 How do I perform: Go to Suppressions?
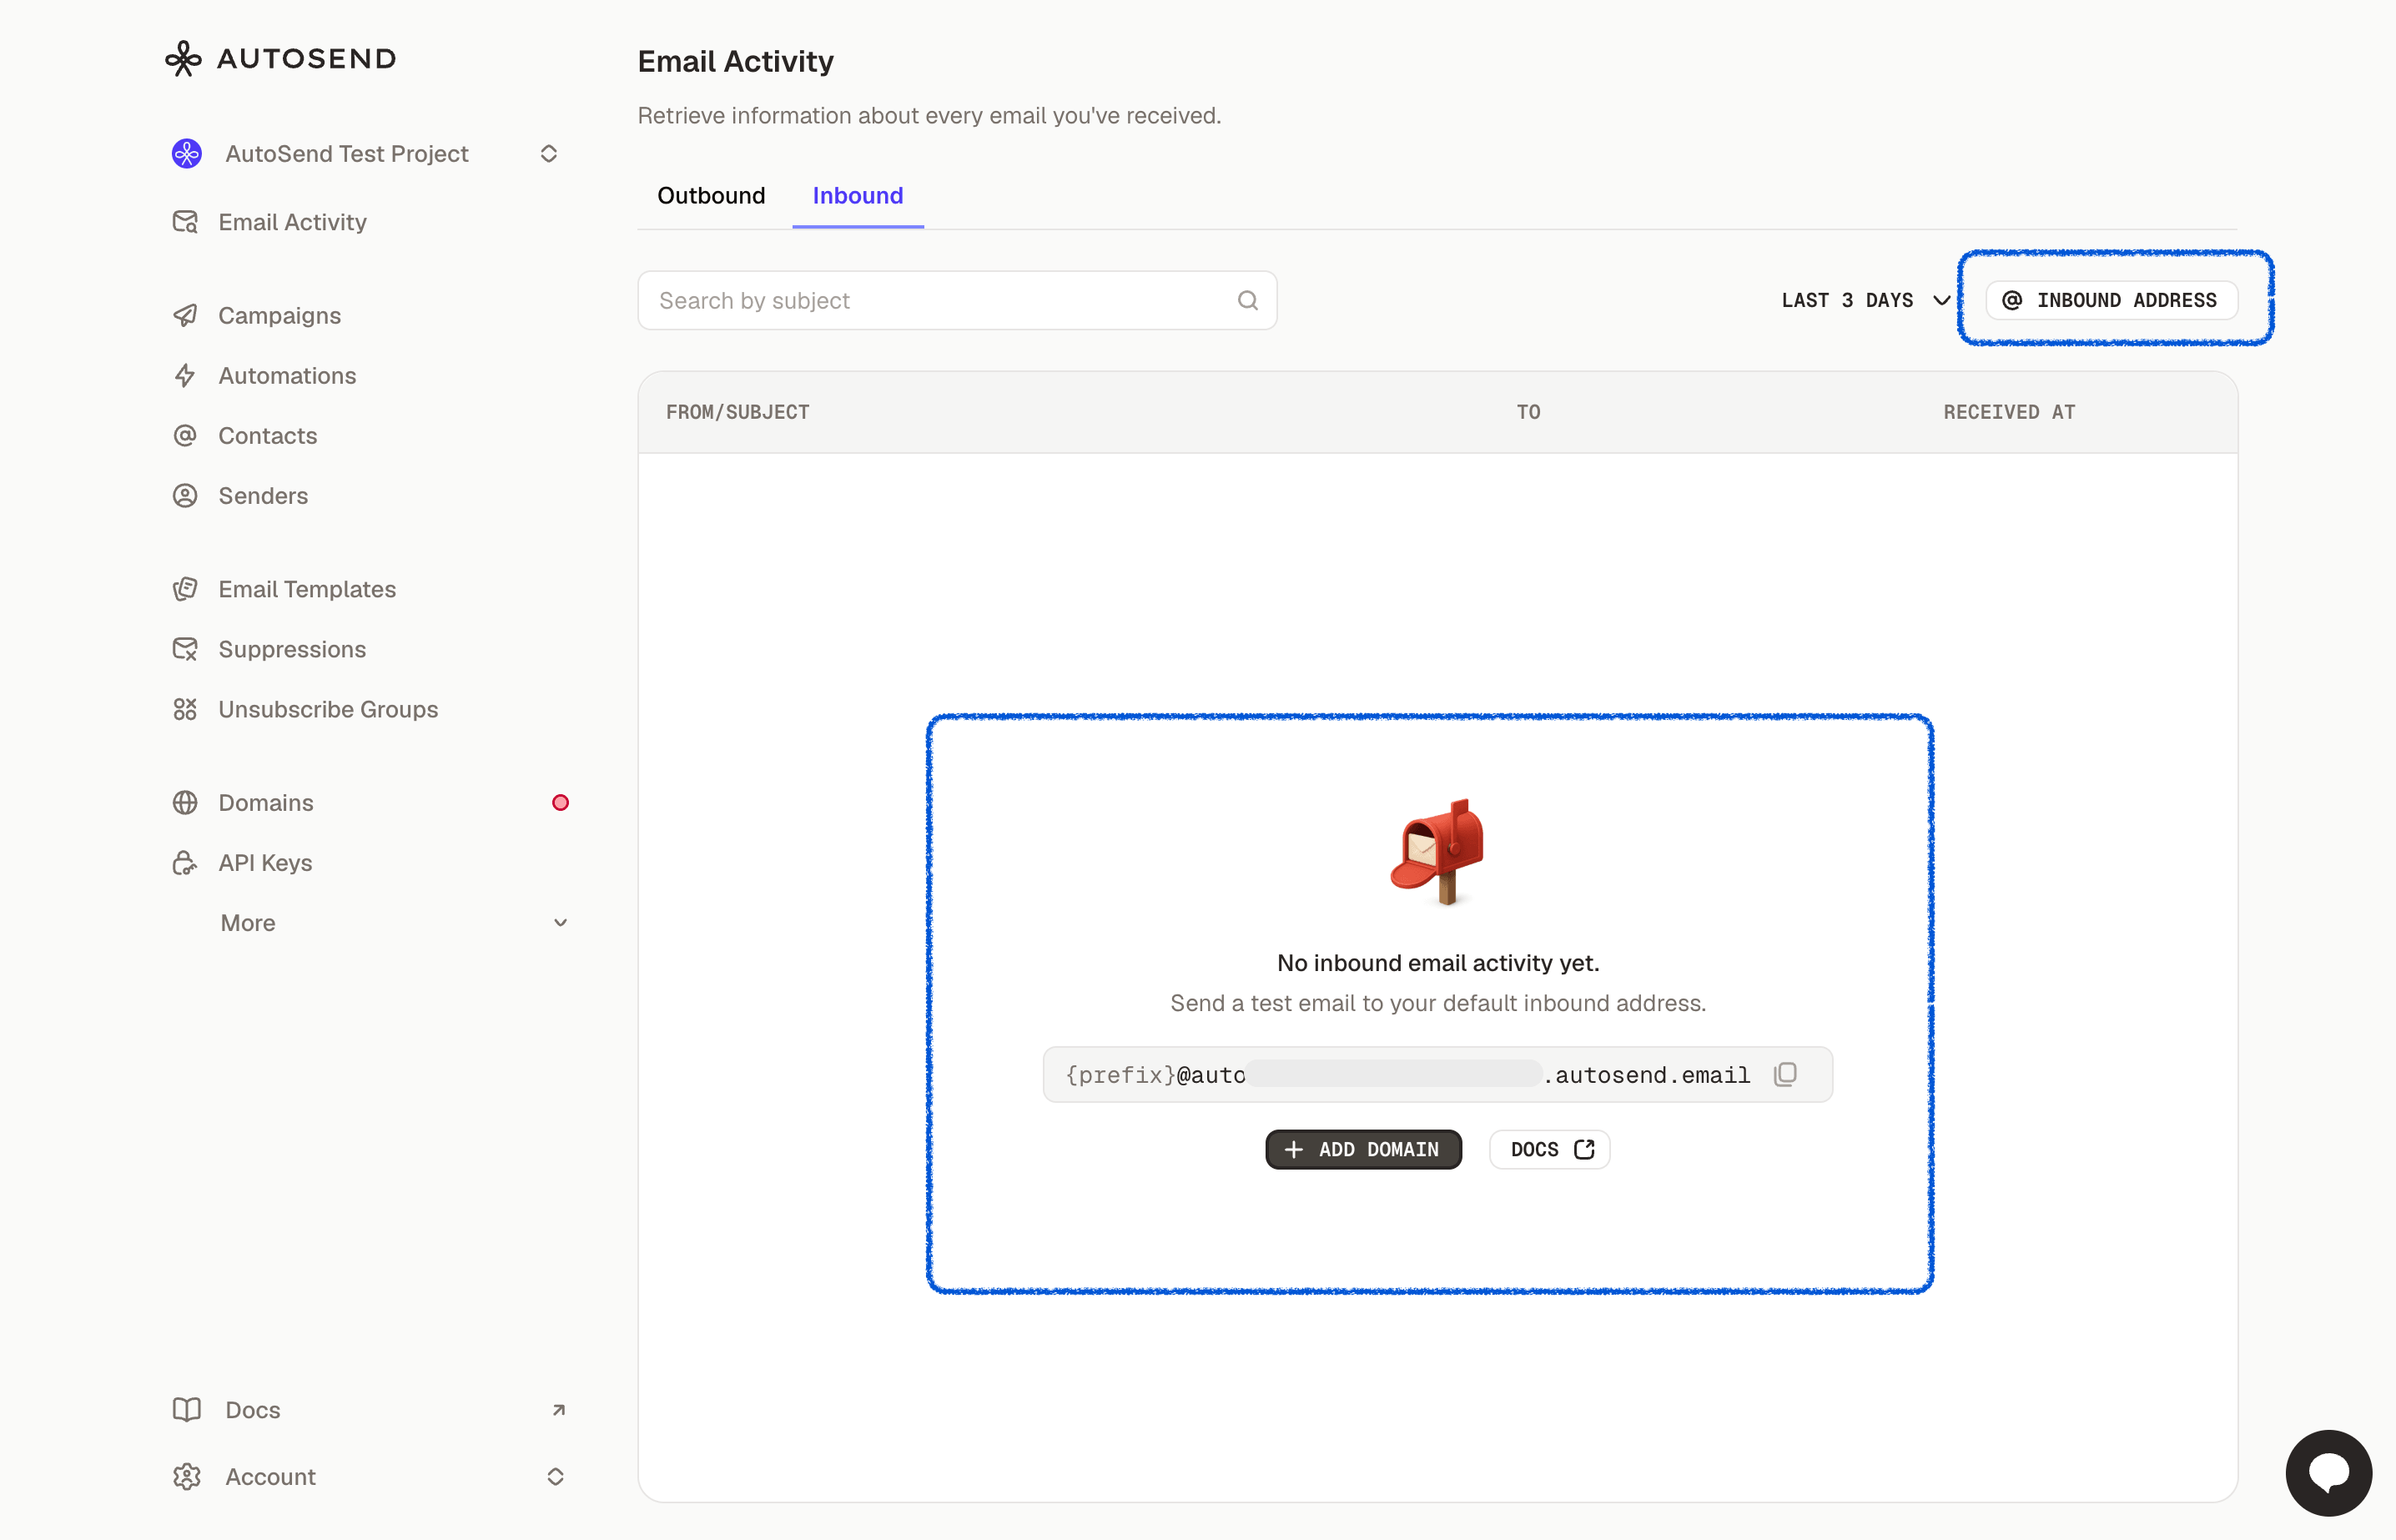(292, 649)
